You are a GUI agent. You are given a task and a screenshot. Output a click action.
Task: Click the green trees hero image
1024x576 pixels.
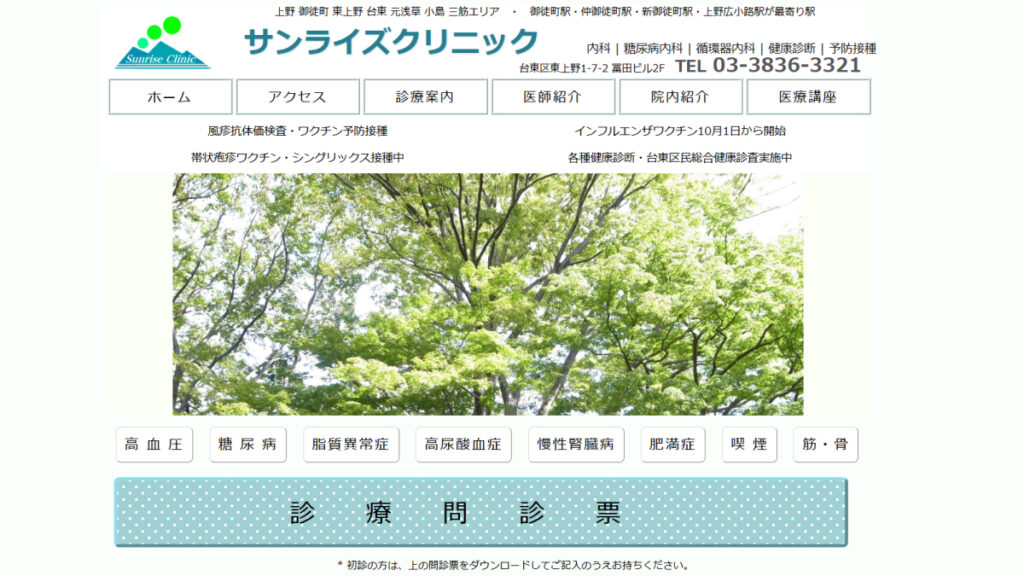coord(487,294)
